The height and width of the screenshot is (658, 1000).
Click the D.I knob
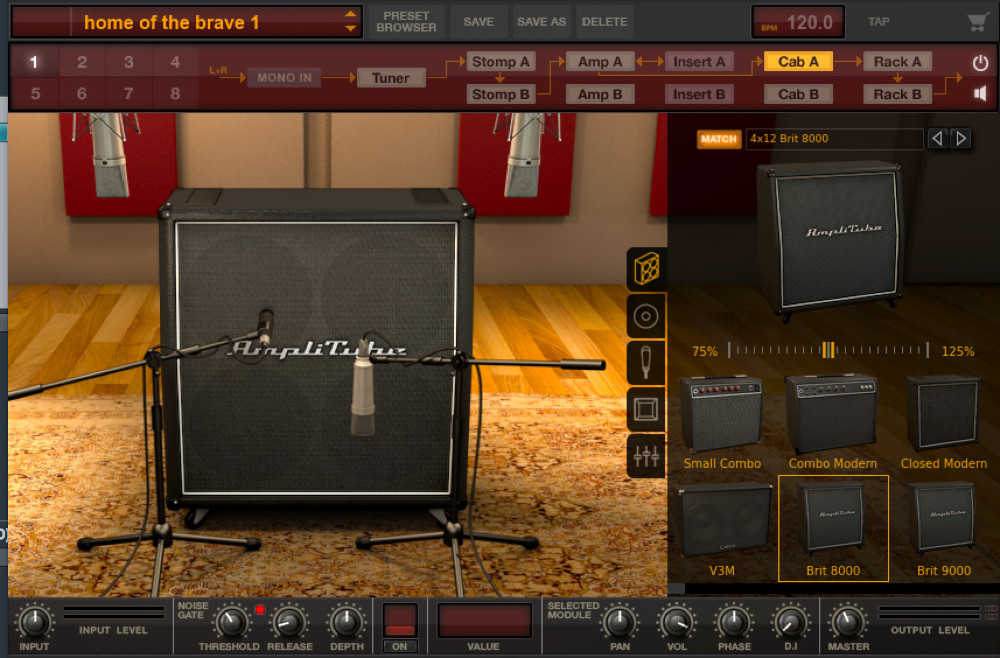point(791,622)
